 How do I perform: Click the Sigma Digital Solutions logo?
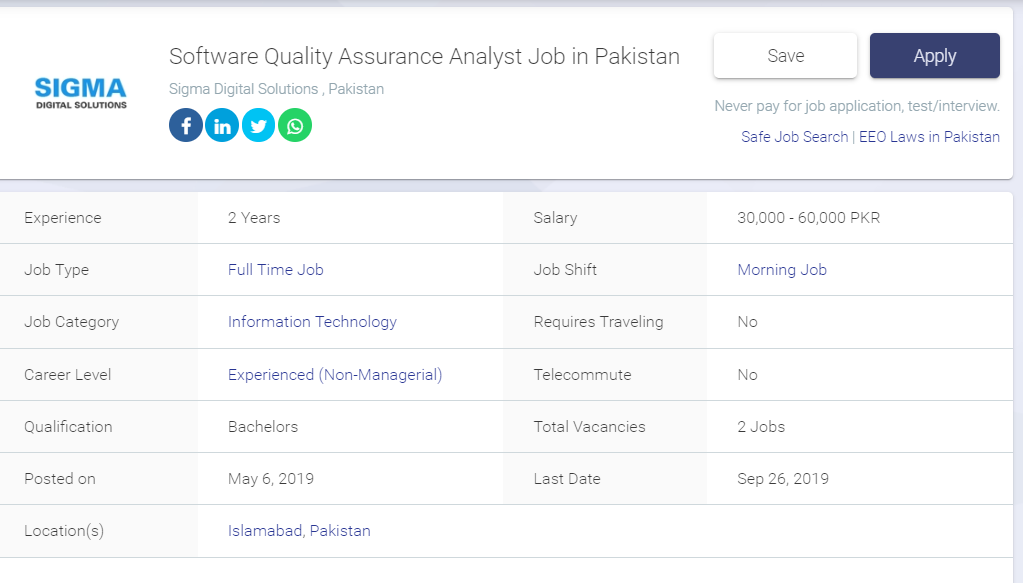[x=81, y=92]
